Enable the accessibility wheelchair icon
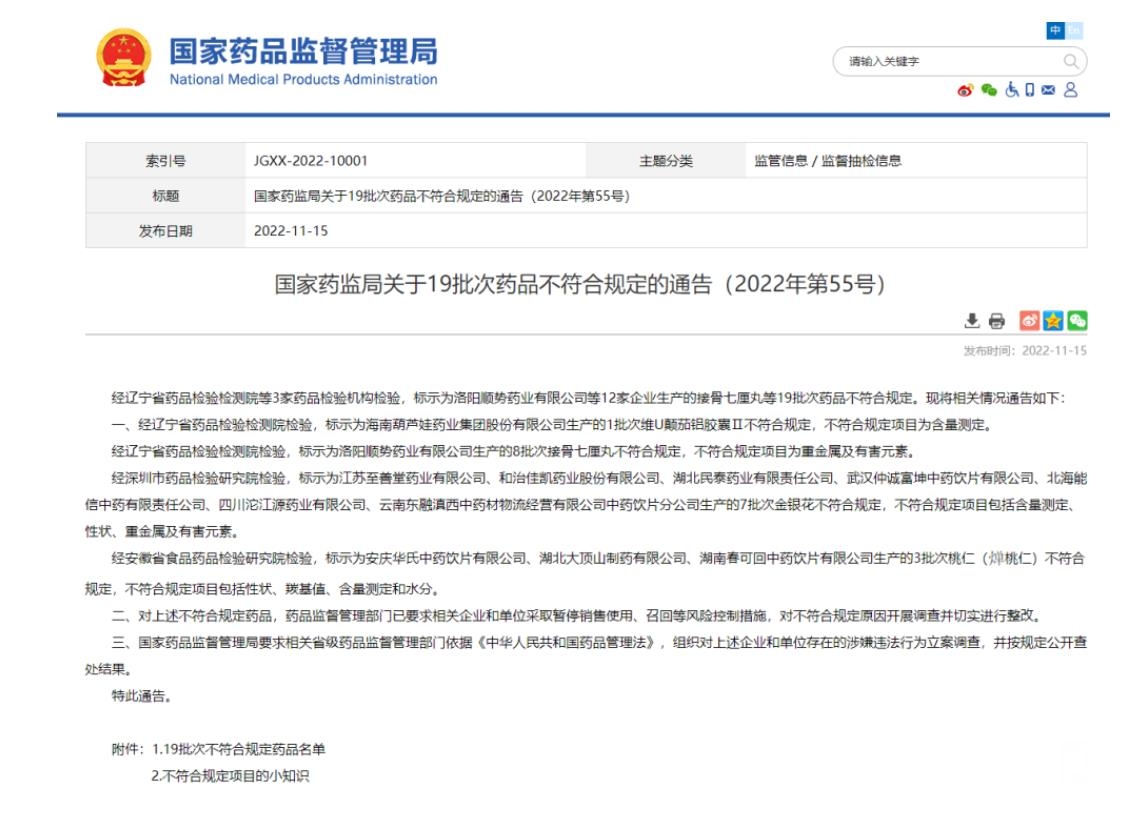Screen dimensions: 1130x813 (1012, 91)
